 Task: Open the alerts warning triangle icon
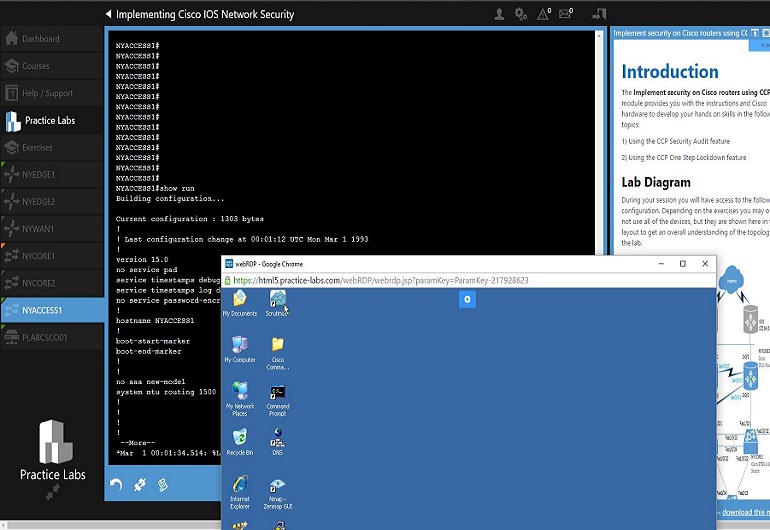point(544,14)
